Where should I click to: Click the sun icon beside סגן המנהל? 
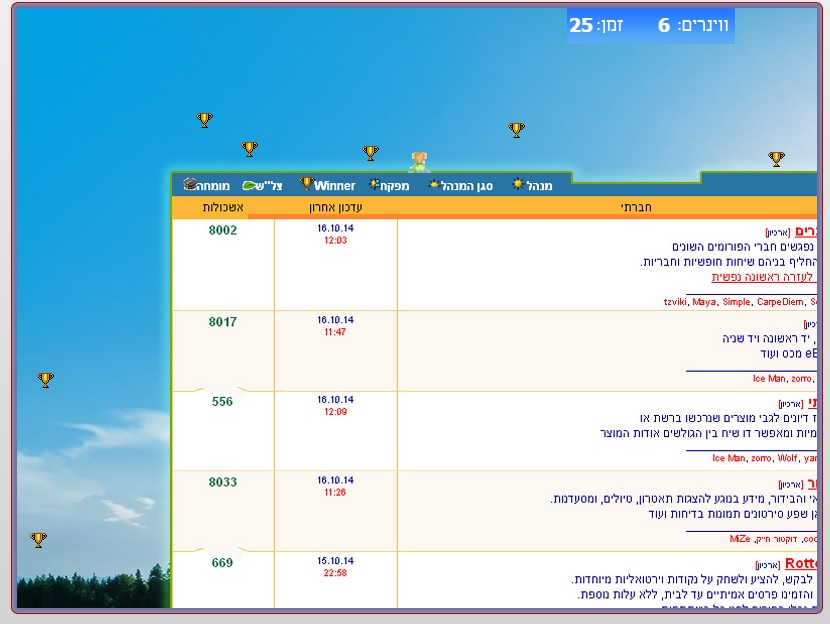tap(435, 185)
